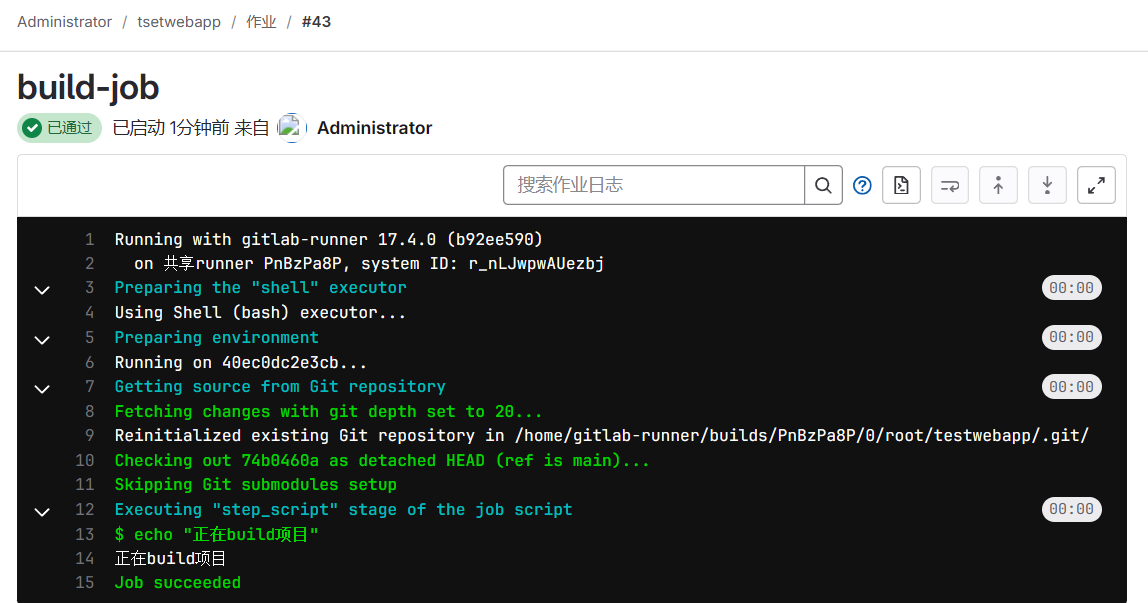The width and height of the screenshot is (1148, 603).
Task: Collapse 'Executing step_script' section
Action: click(x=42, y=512)
